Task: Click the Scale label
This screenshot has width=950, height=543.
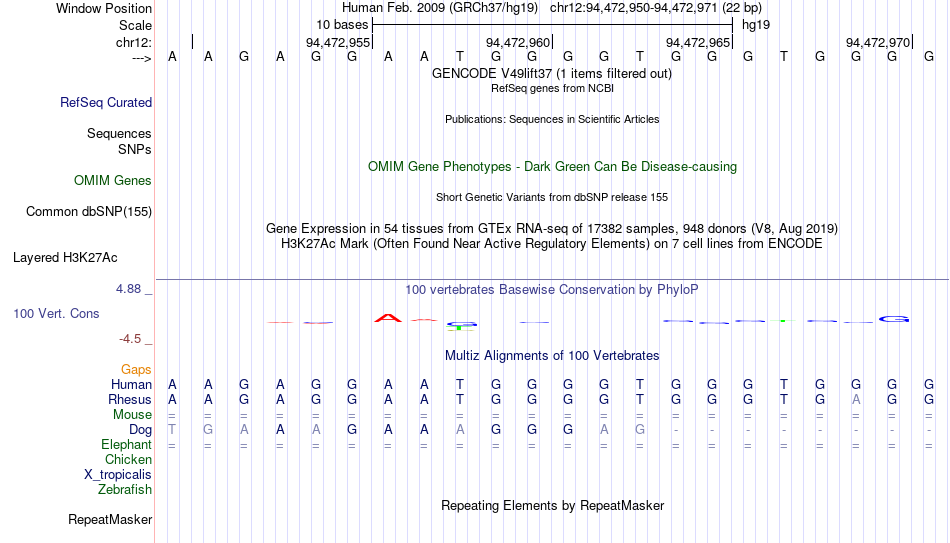Action: [x=135, y=25]
